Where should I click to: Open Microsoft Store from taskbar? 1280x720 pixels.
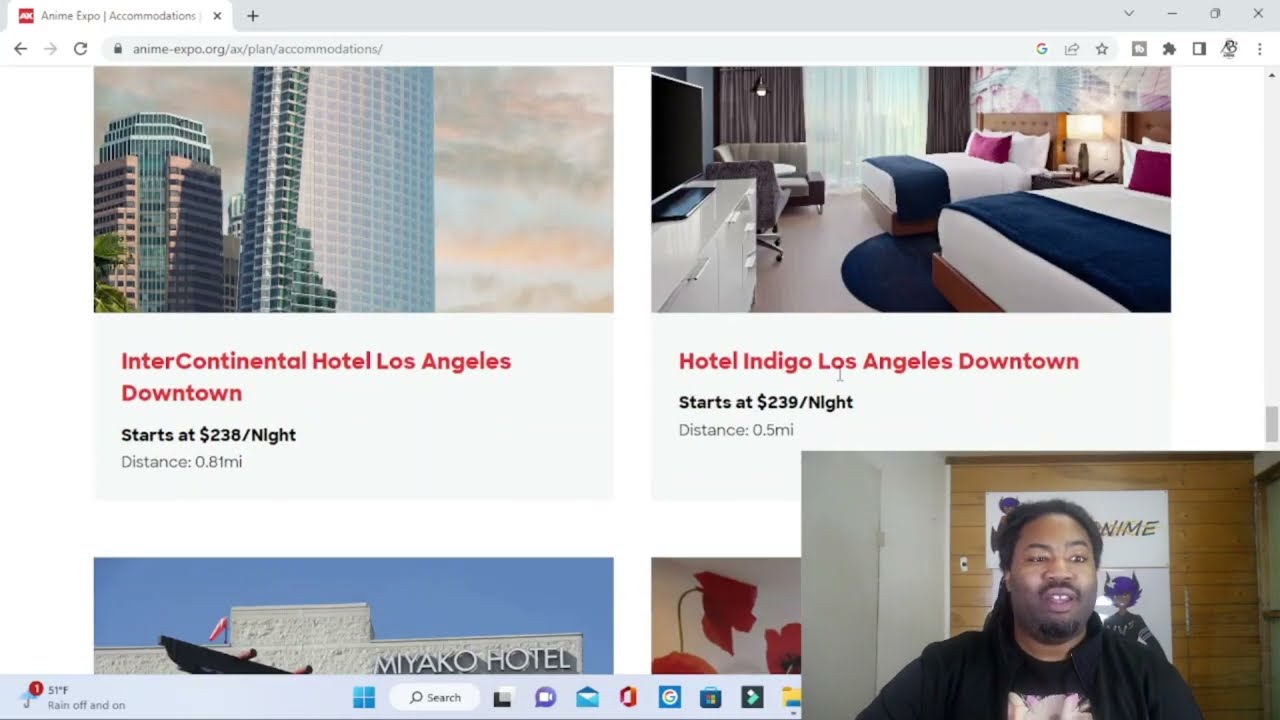[710, 697]
